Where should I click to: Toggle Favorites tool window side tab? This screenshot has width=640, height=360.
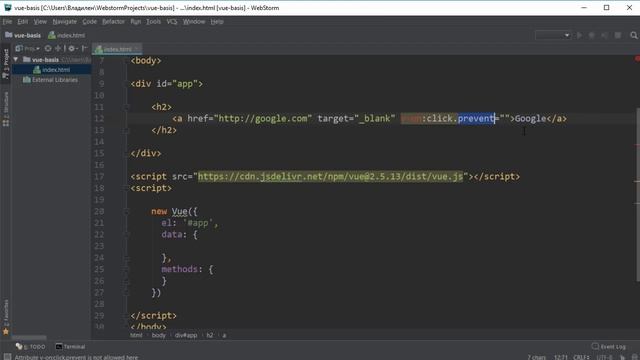click(6, 317)
